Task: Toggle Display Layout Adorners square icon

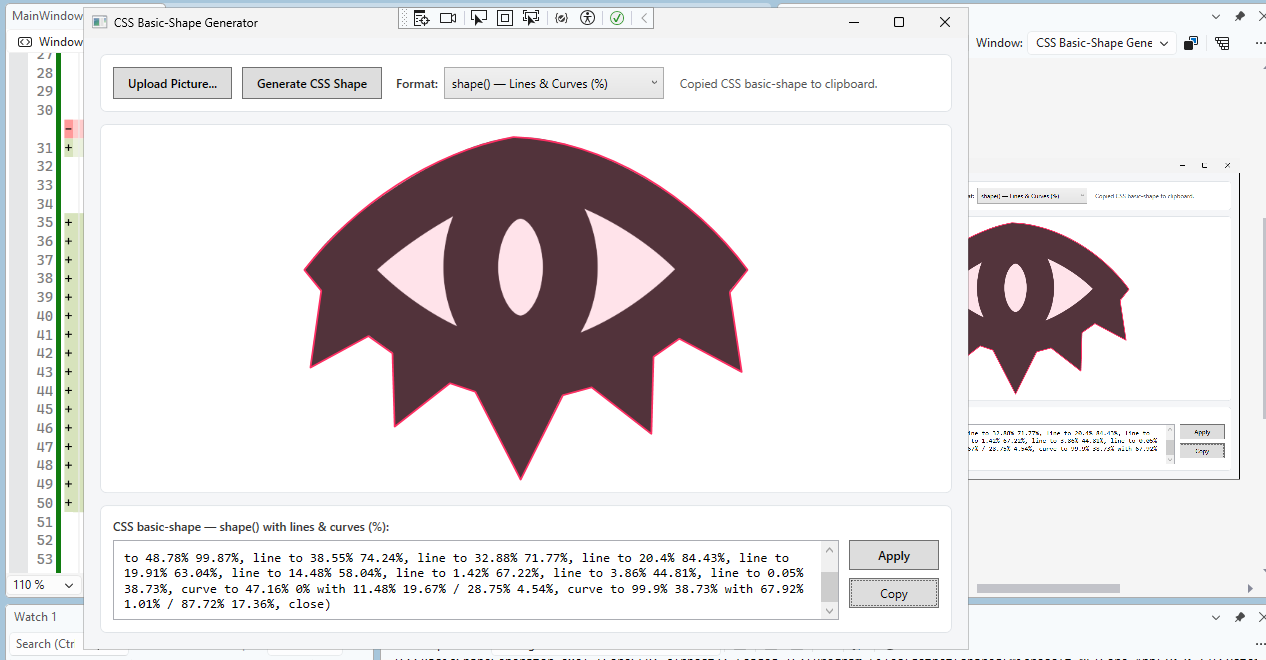Action: point(505,18)
